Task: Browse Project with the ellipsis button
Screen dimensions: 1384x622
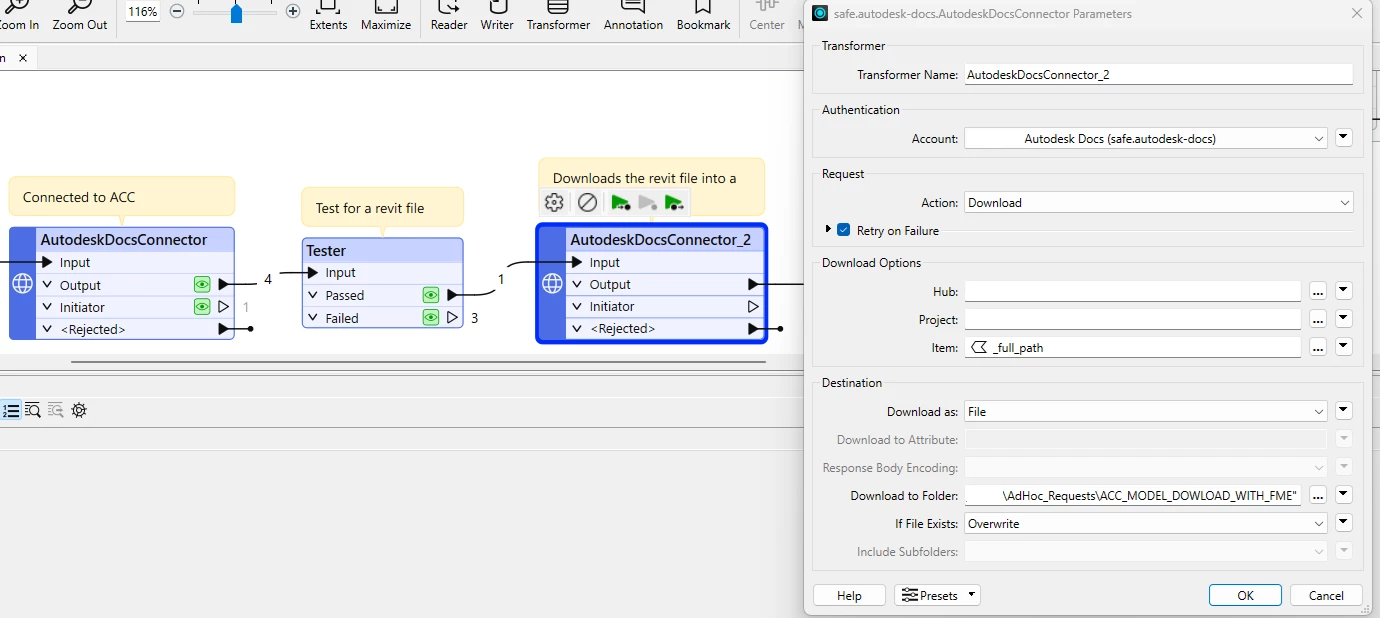Action: 1318,320
